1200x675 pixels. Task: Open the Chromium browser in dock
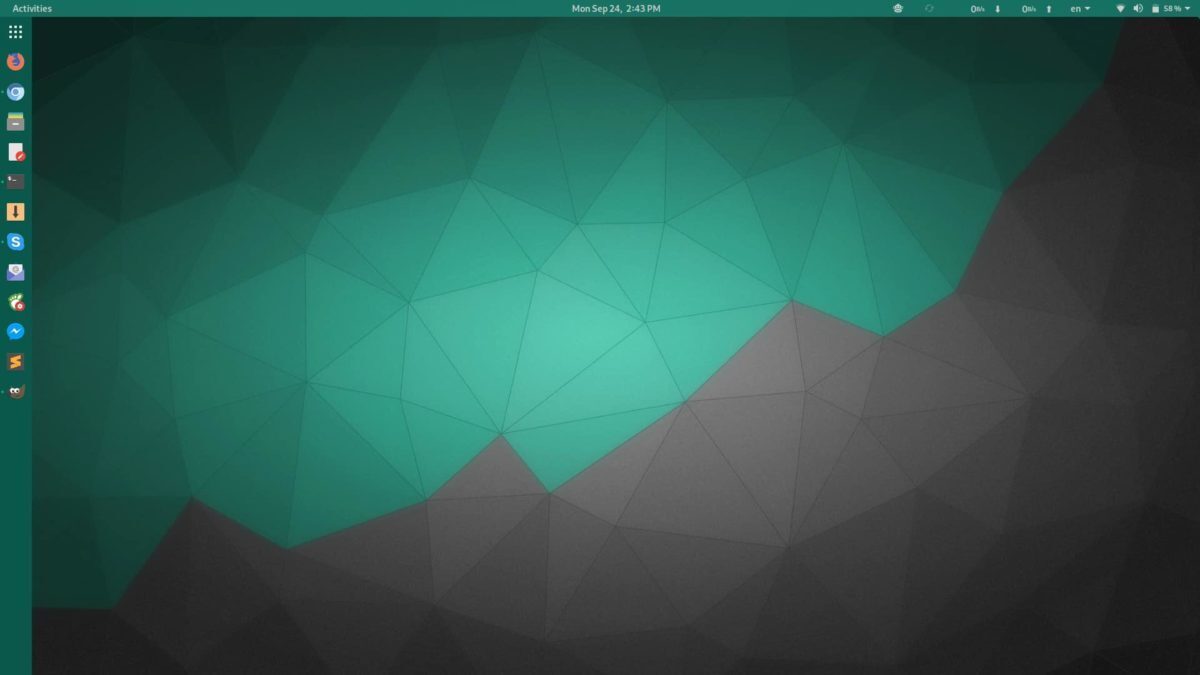coord(15,92)
